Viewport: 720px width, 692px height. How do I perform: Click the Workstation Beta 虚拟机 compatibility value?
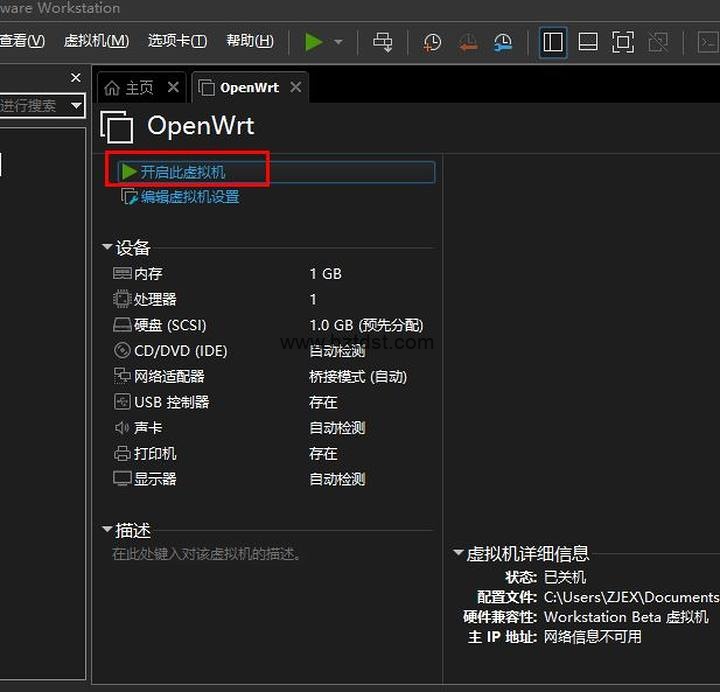point(626,617)
